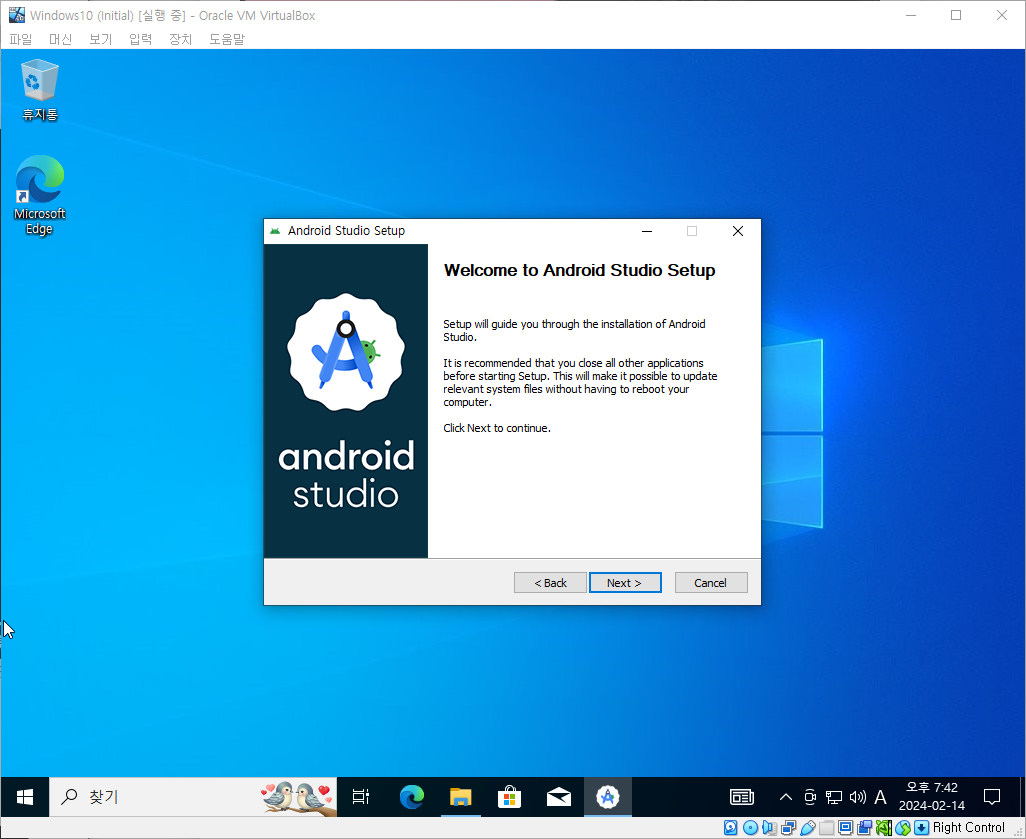This screenshot has width=1026, height=839.
Task: Open VirtualBox mouse integration indicator
Action: tap(903, 827)
